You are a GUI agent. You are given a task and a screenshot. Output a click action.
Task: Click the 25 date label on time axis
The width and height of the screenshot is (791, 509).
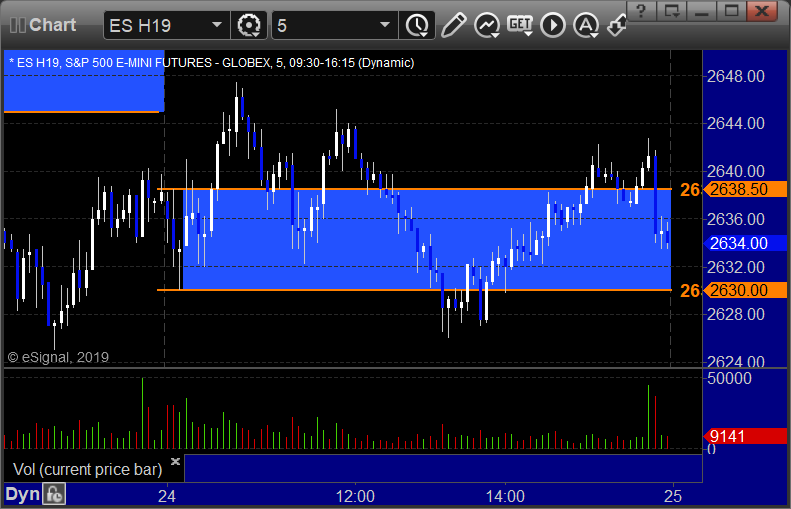click(672, 496)
